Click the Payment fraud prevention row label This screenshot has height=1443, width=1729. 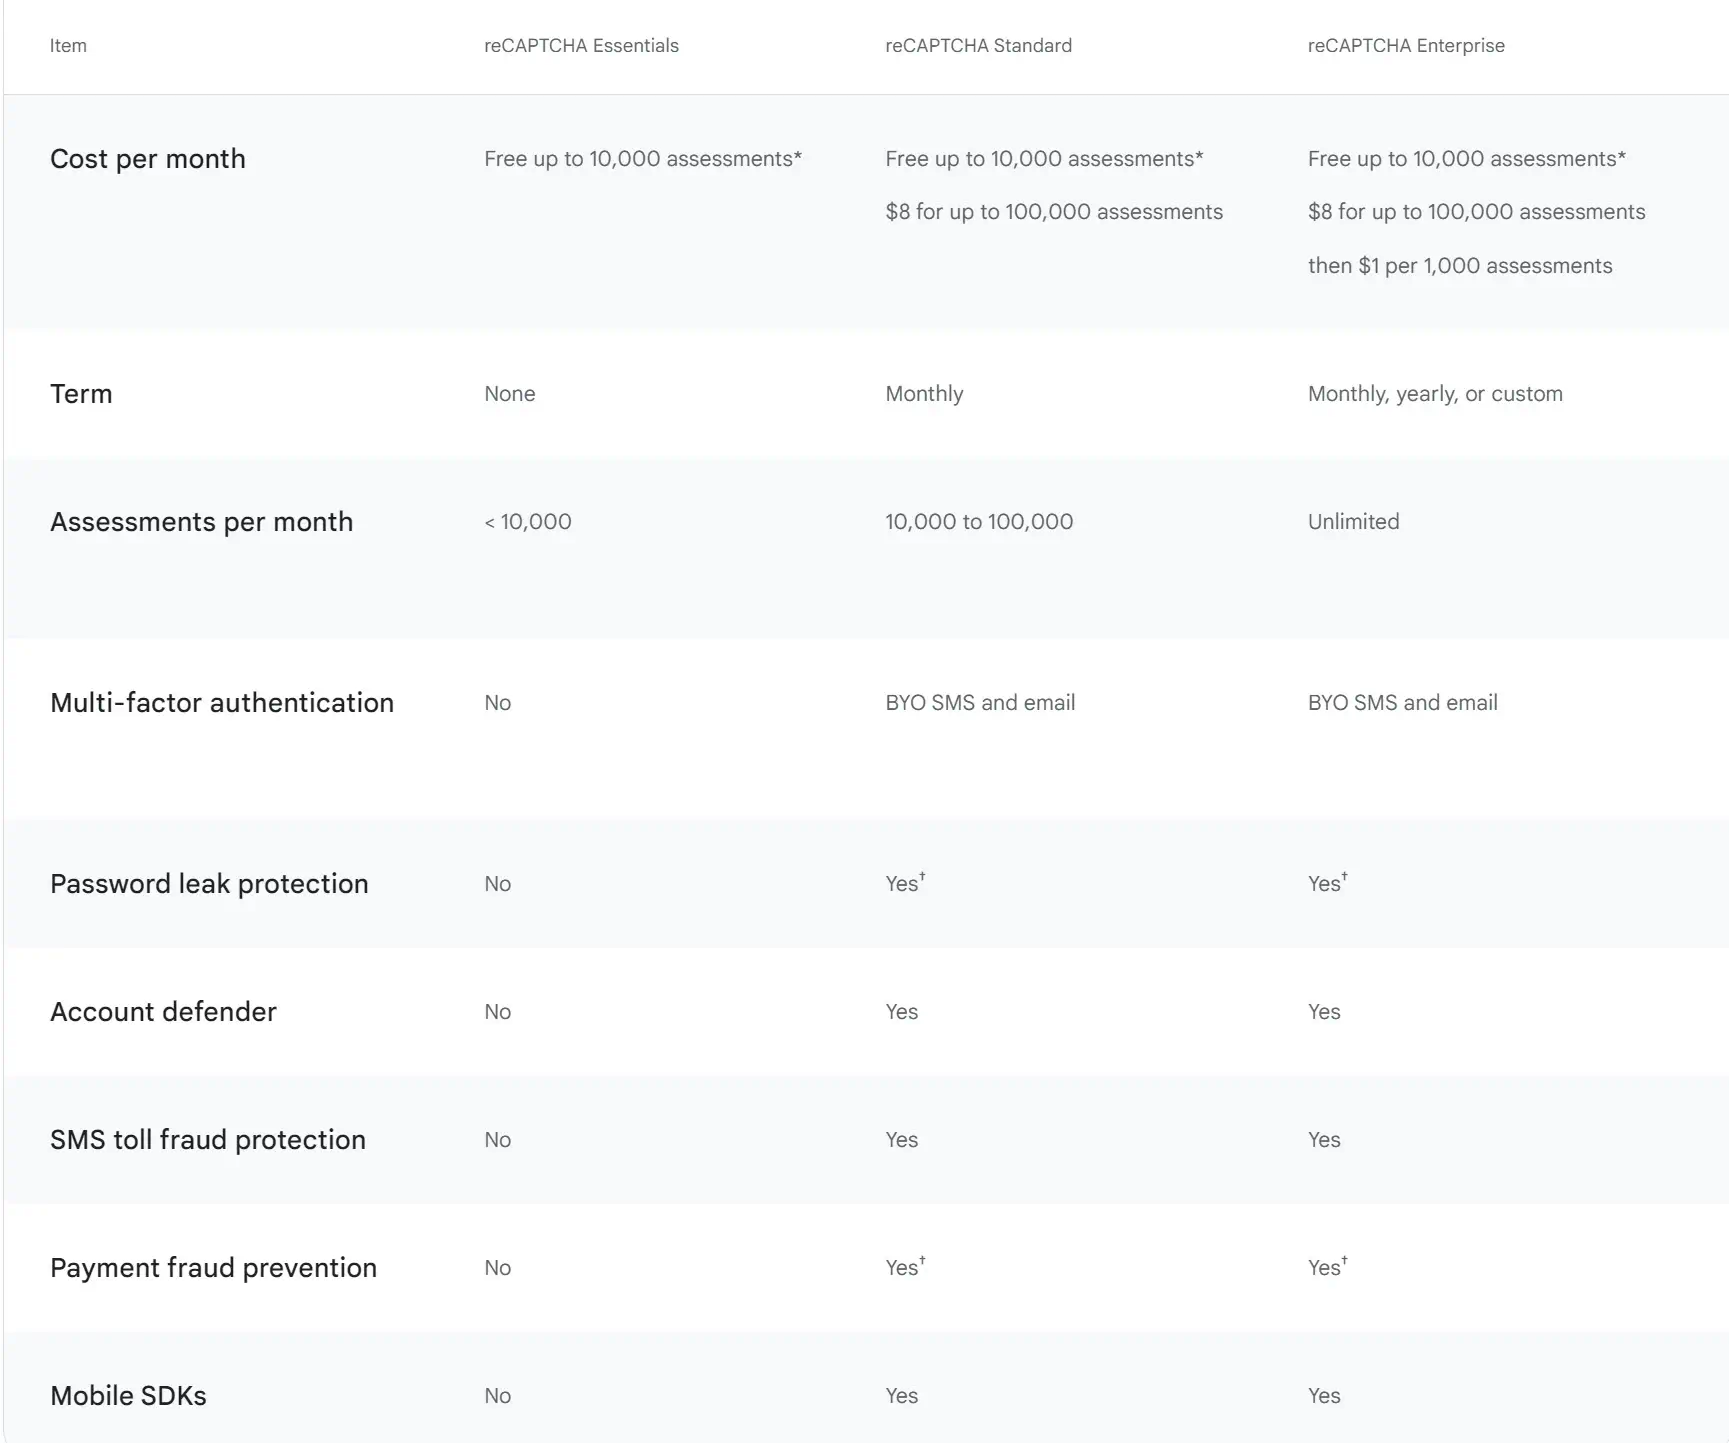pos(213,1268)
